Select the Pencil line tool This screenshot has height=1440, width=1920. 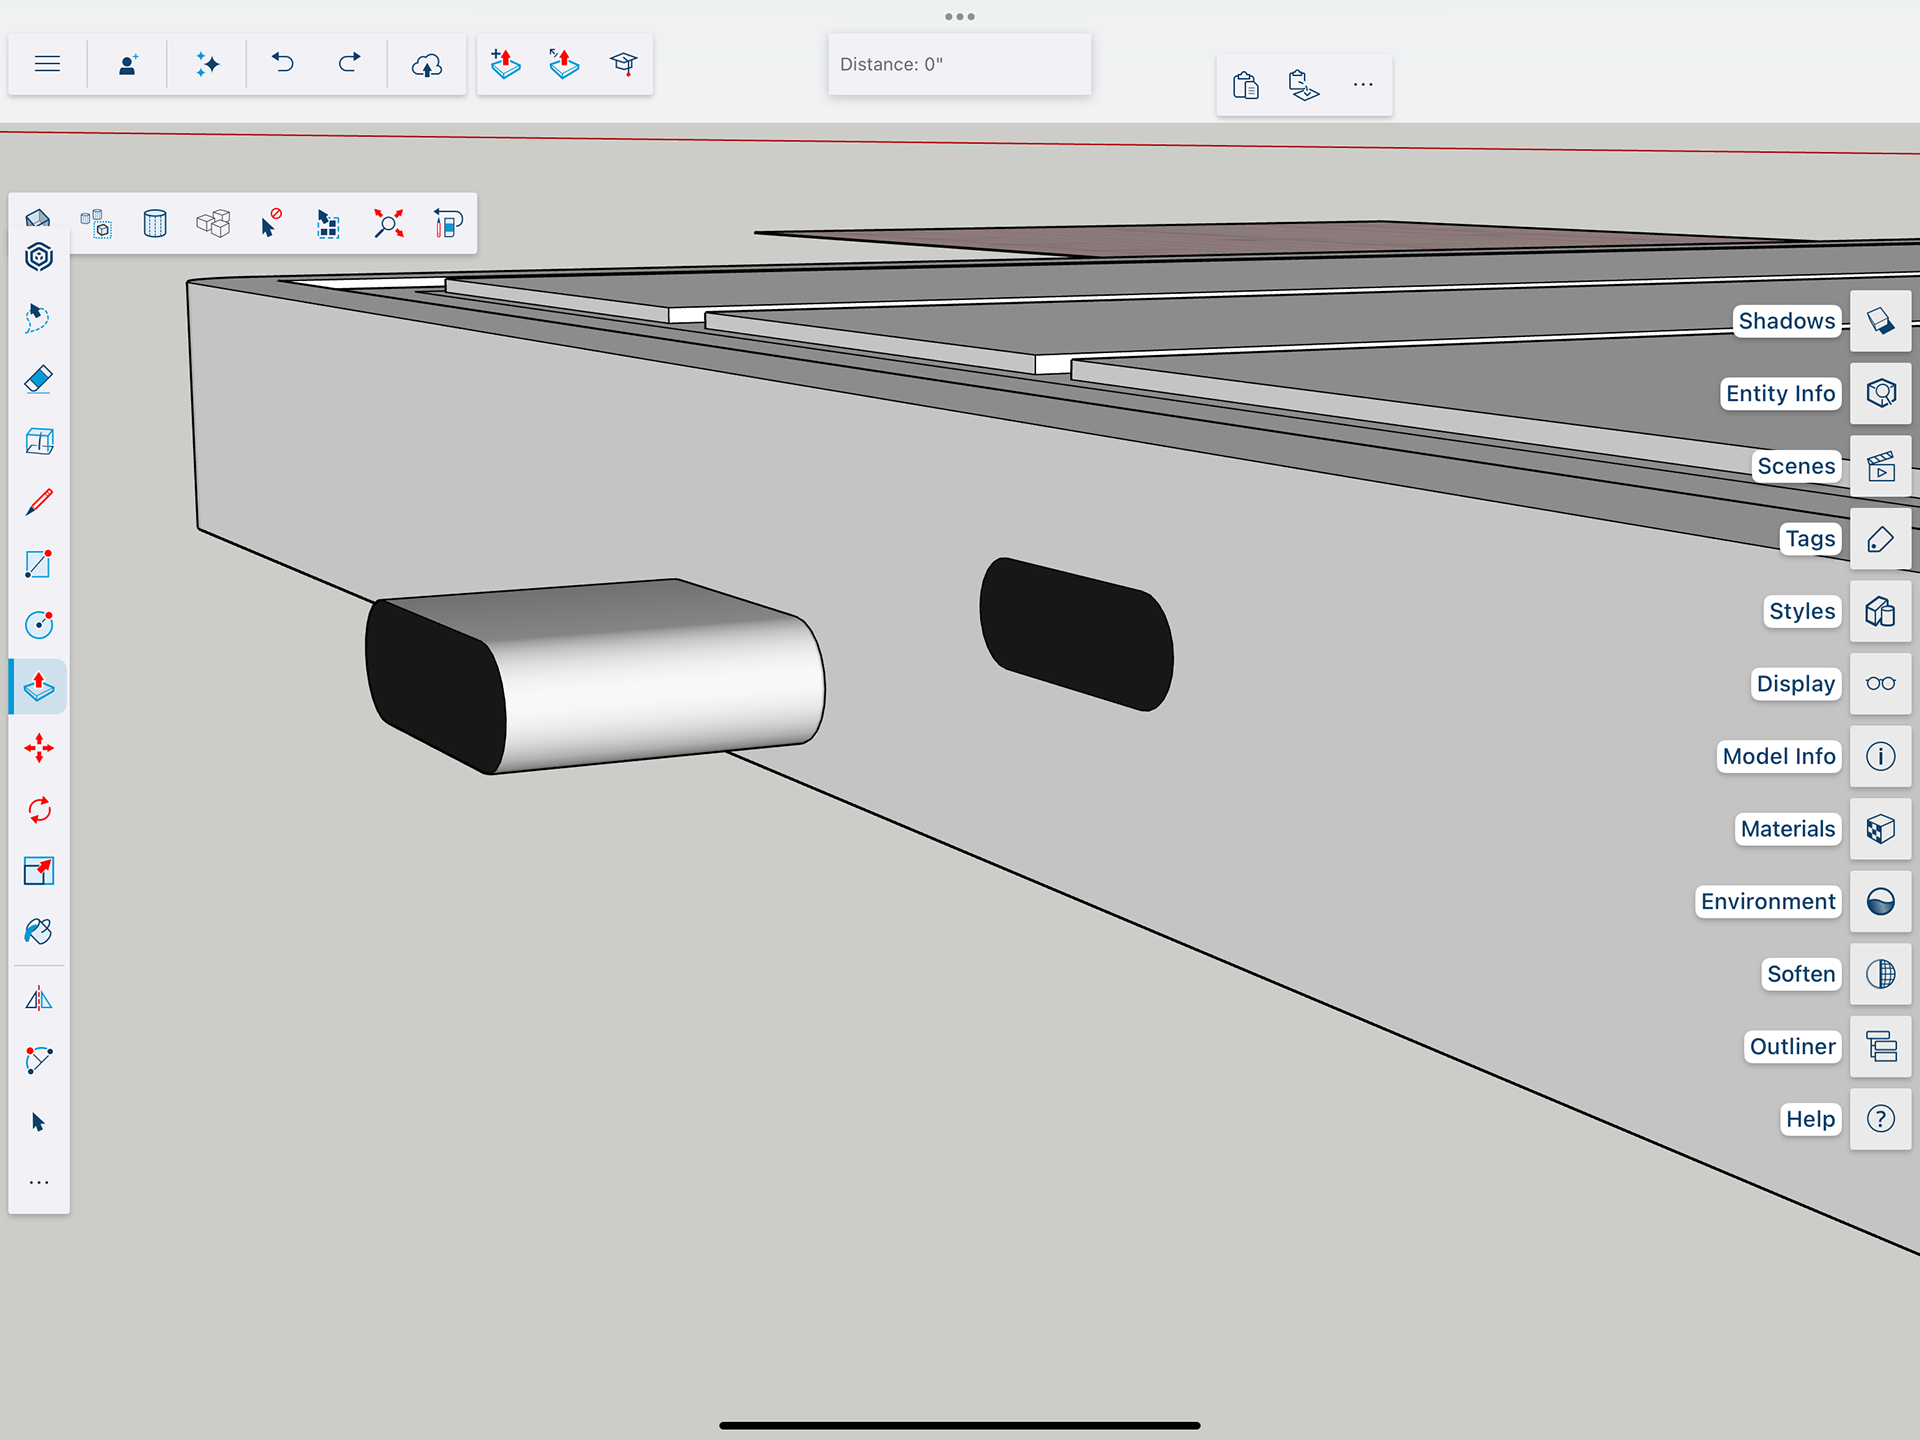click(x=38, y=502)
